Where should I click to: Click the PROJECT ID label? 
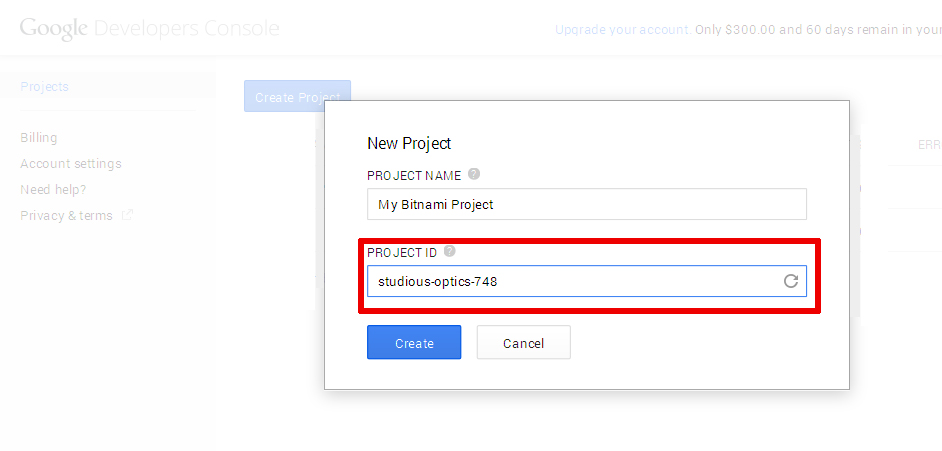(x=402, y=253)
